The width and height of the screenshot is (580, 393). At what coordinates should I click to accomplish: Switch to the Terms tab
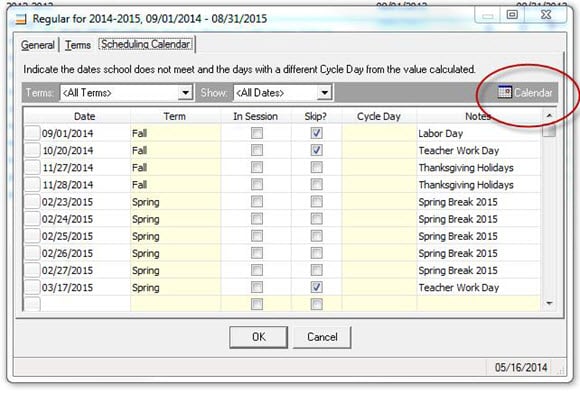coord(78,45)
